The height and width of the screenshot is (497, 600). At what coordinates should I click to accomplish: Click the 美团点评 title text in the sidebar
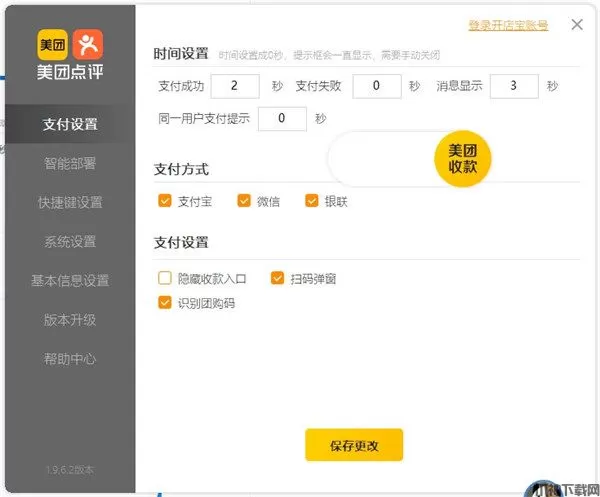70,72
